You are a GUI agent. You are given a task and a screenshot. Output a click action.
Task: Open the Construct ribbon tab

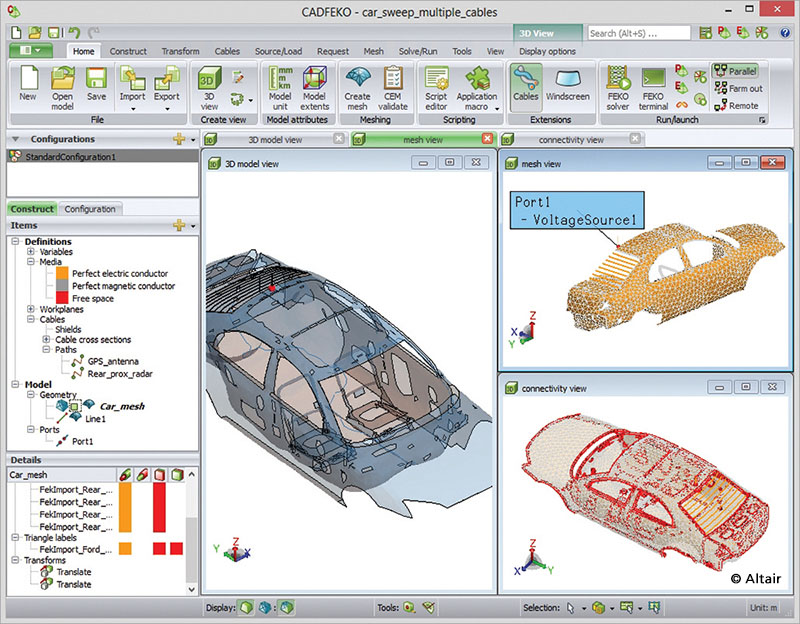tap(128, 51)
